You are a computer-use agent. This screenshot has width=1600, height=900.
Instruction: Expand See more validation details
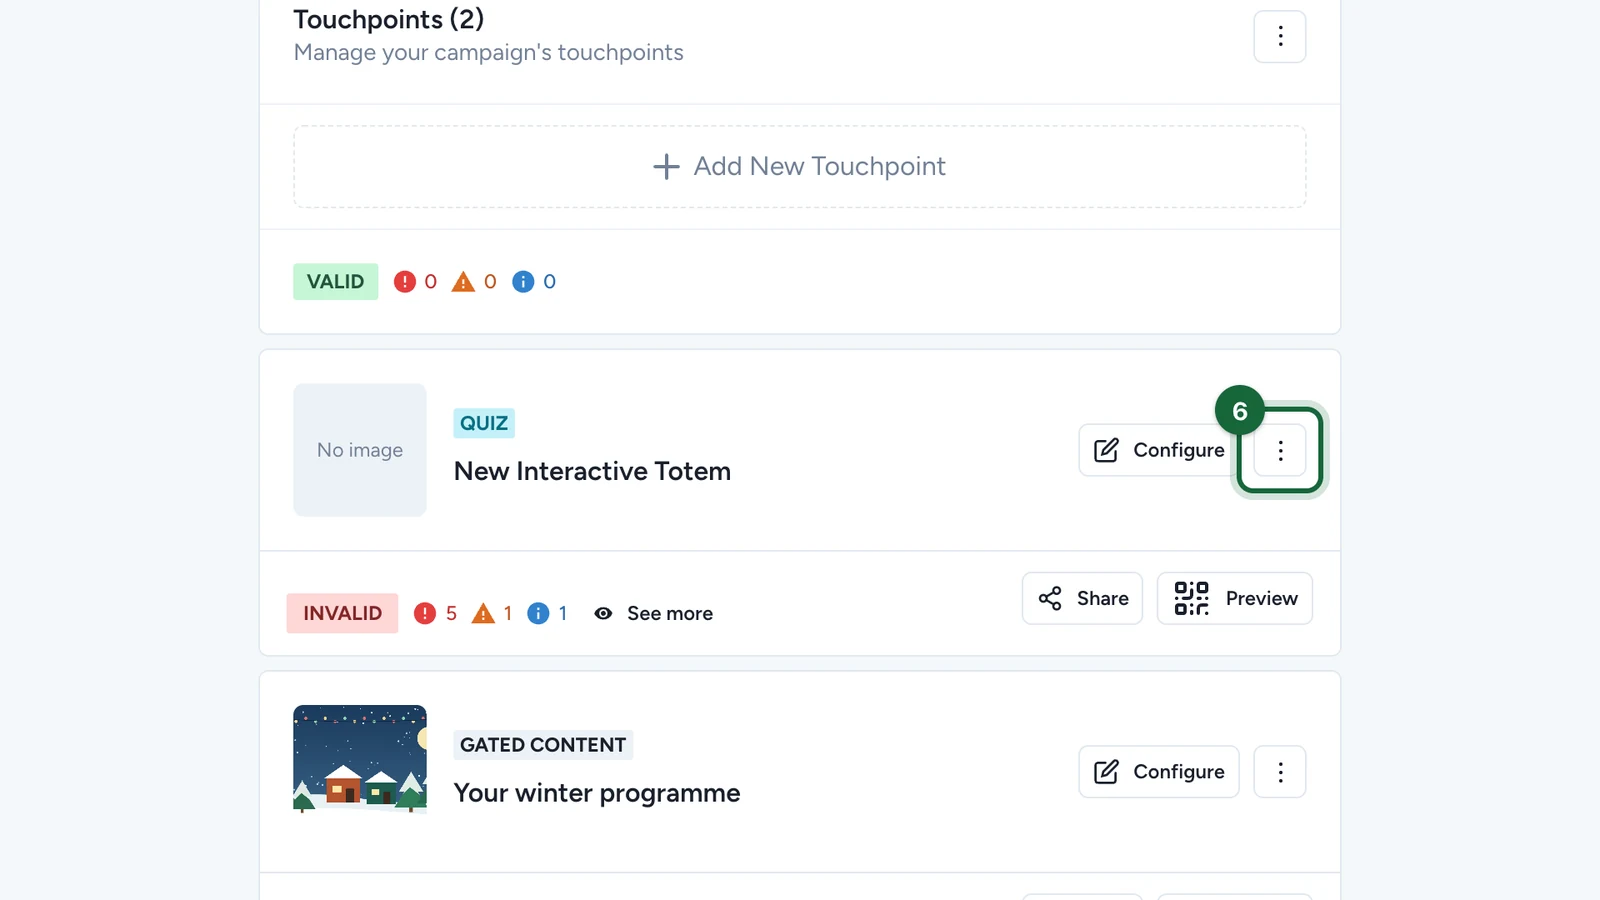coord(653,614)
